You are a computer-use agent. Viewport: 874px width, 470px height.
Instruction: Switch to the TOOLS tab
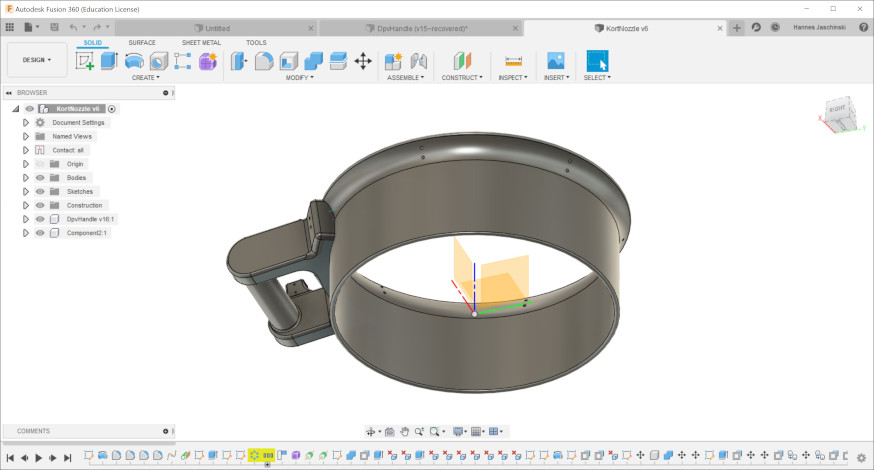click(256, 42)
